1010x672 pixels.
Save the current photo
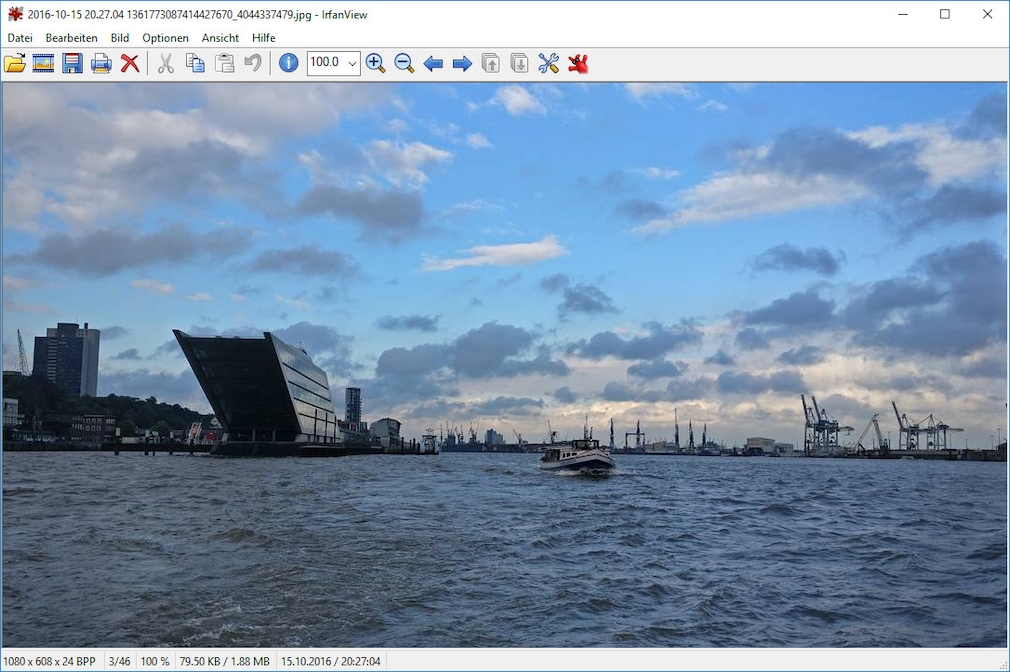tap(71, 62)
